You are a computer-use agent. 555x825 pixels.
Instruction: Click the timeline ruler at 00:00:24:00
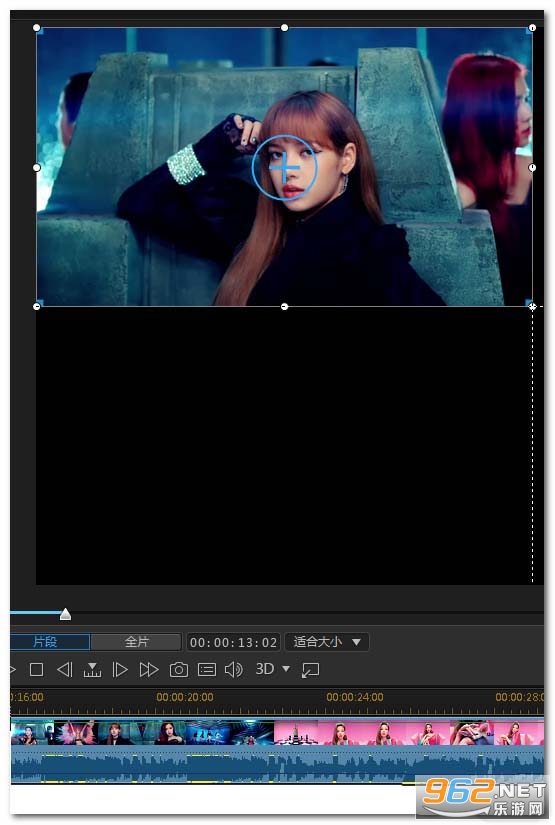tap(355, 697)
